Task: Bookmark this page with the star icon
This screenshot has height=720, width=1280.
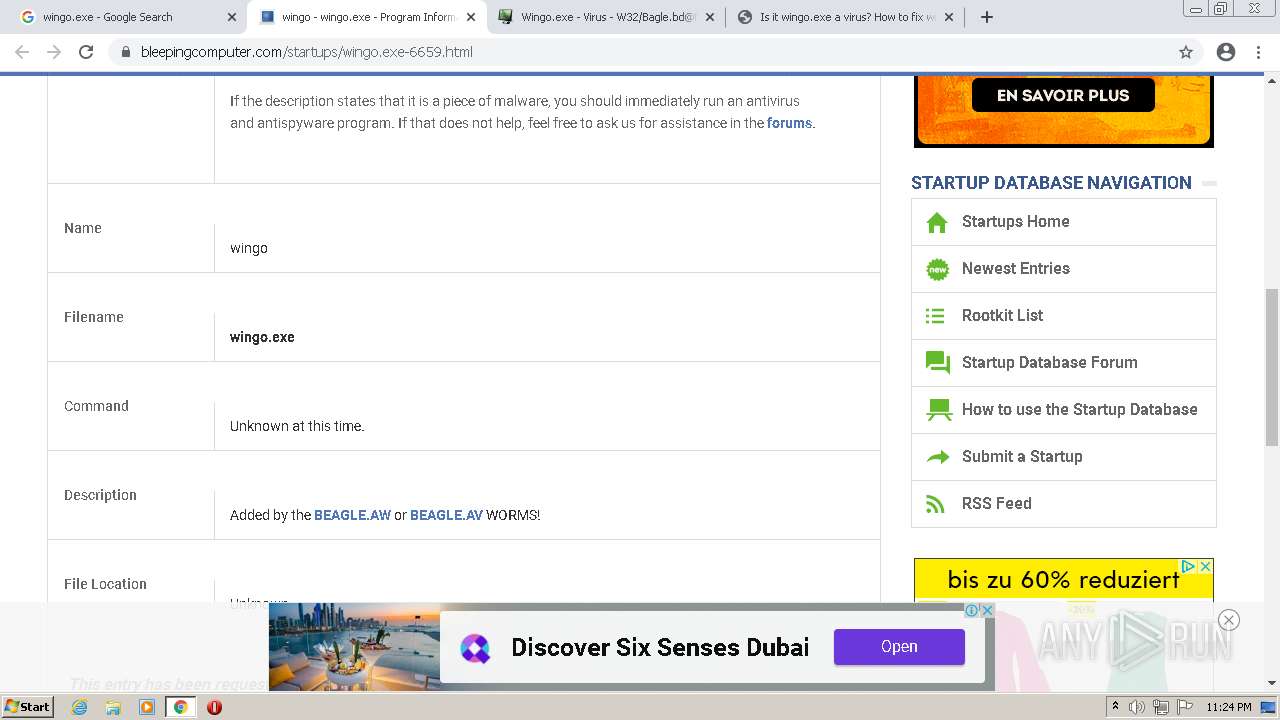Action: (1186, 52)
